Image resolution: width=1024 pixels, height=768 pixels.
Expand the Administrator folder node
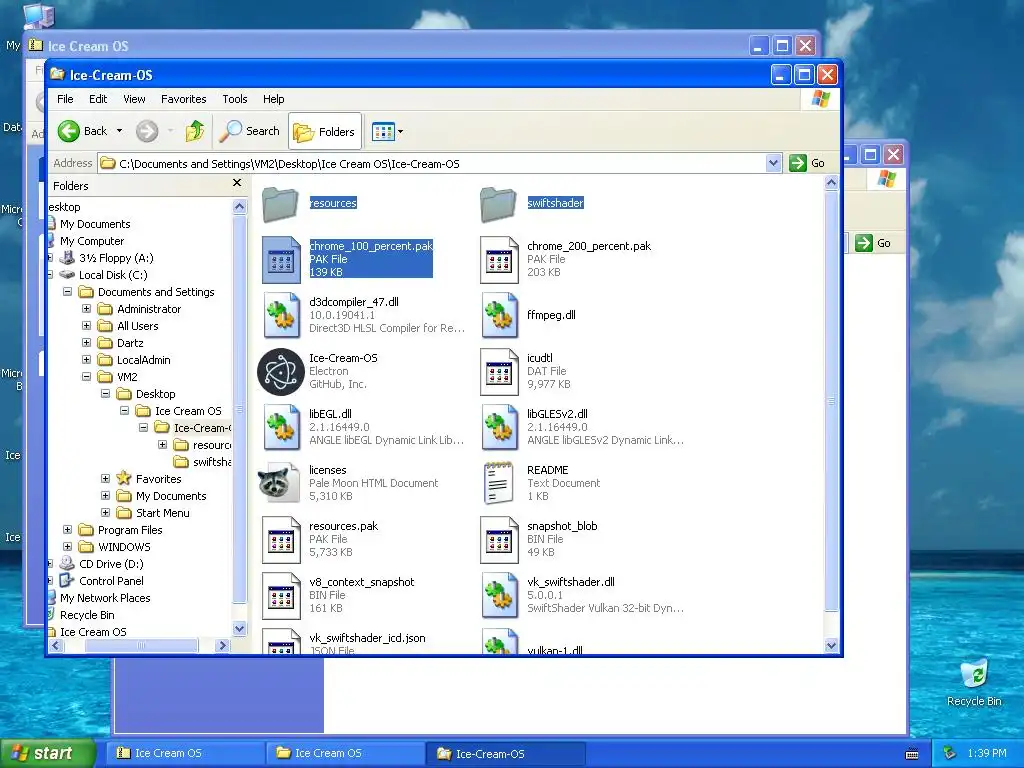pyautogui.click(x=86, y=309)
